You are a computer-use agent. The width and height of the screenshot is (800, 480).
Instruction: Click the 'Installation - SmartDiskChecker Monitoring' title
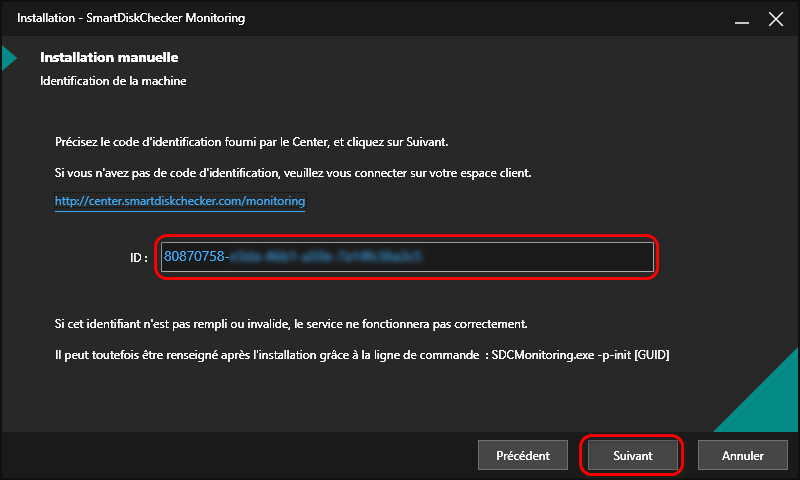131,18
